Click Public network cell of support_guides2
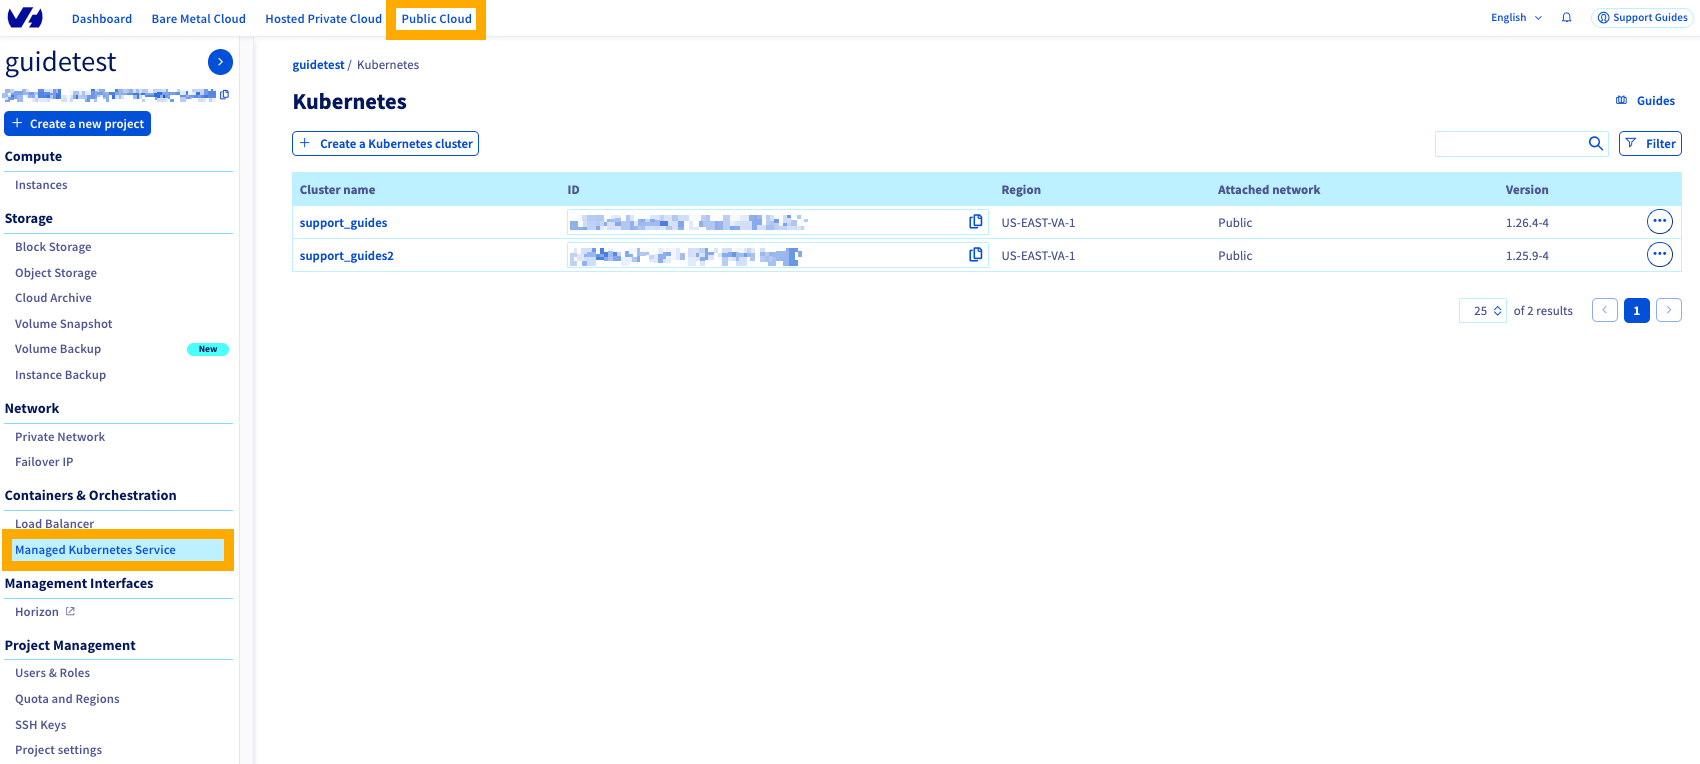The height and width of the screenshot is (764, 1700). (1235, 256)
